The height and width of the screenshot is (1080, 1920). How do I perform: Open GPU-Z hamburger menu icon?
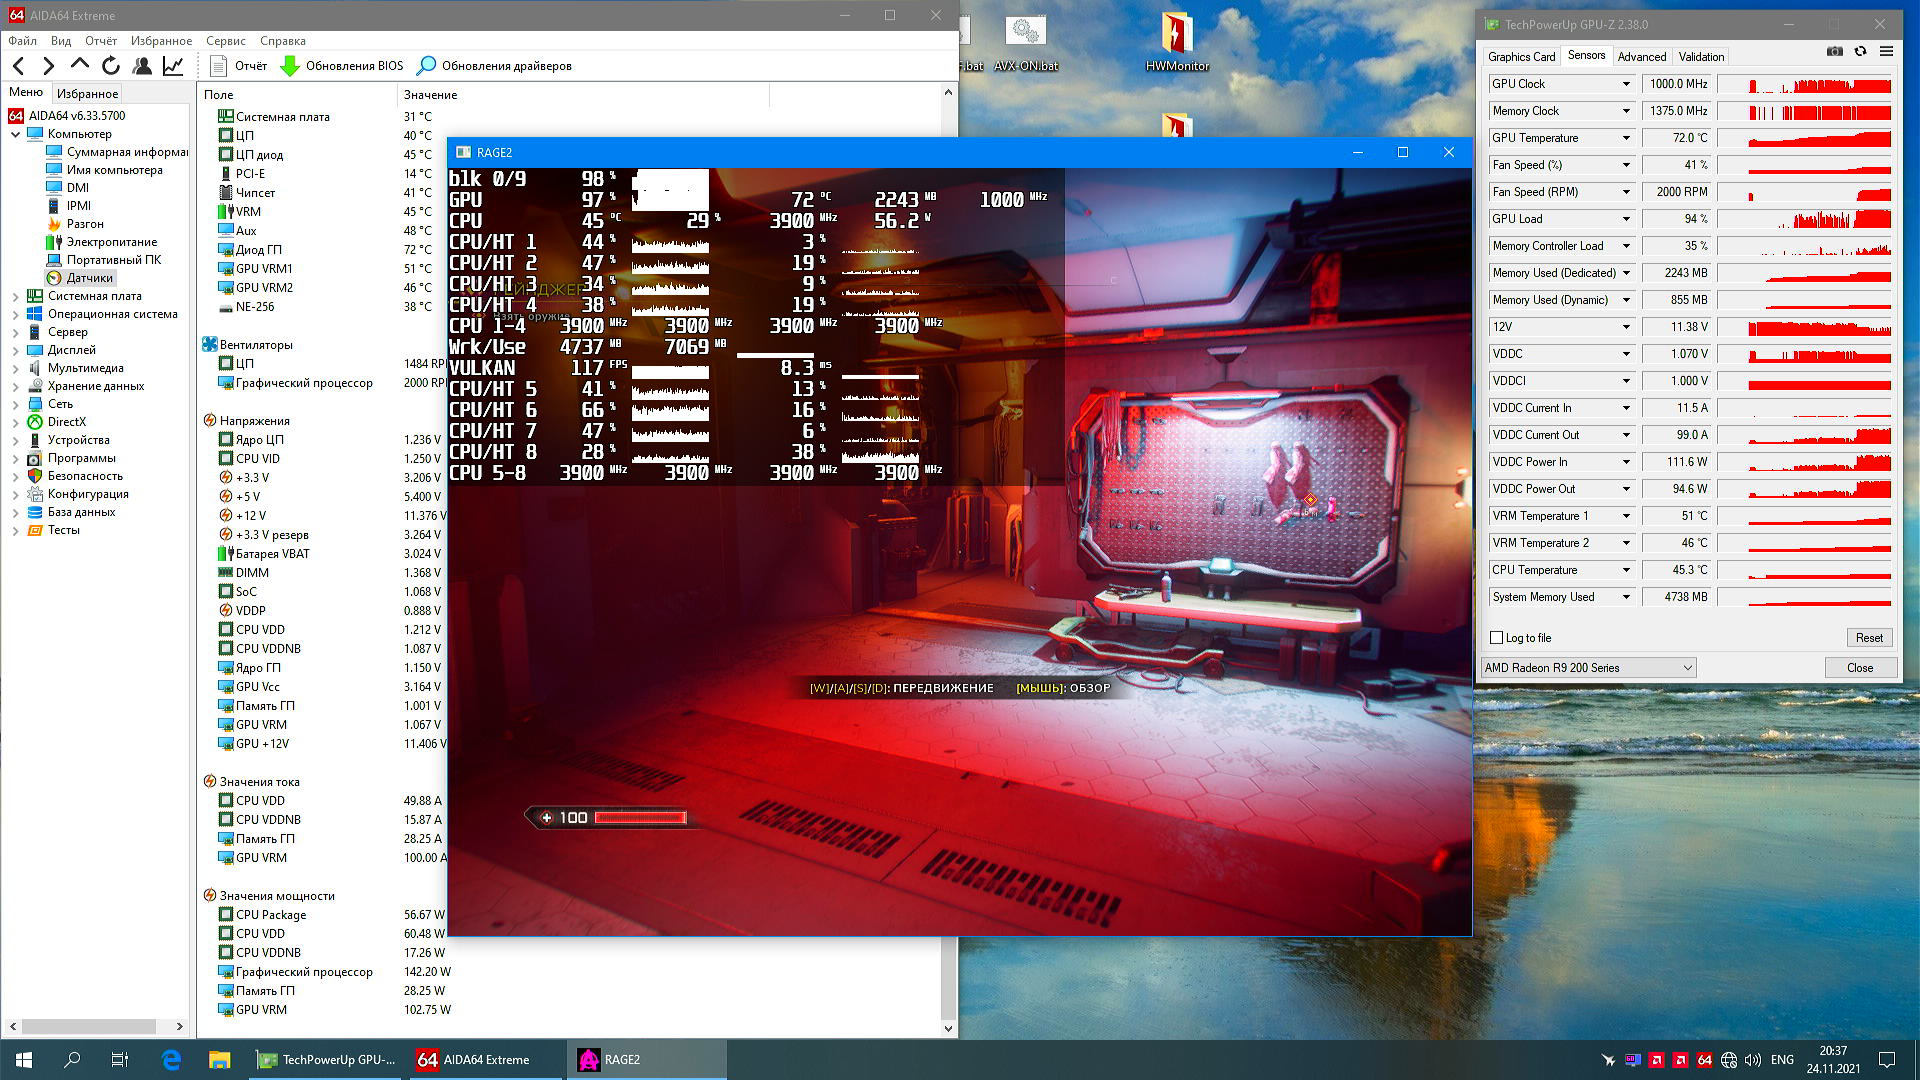click(x=1886, y=52)
